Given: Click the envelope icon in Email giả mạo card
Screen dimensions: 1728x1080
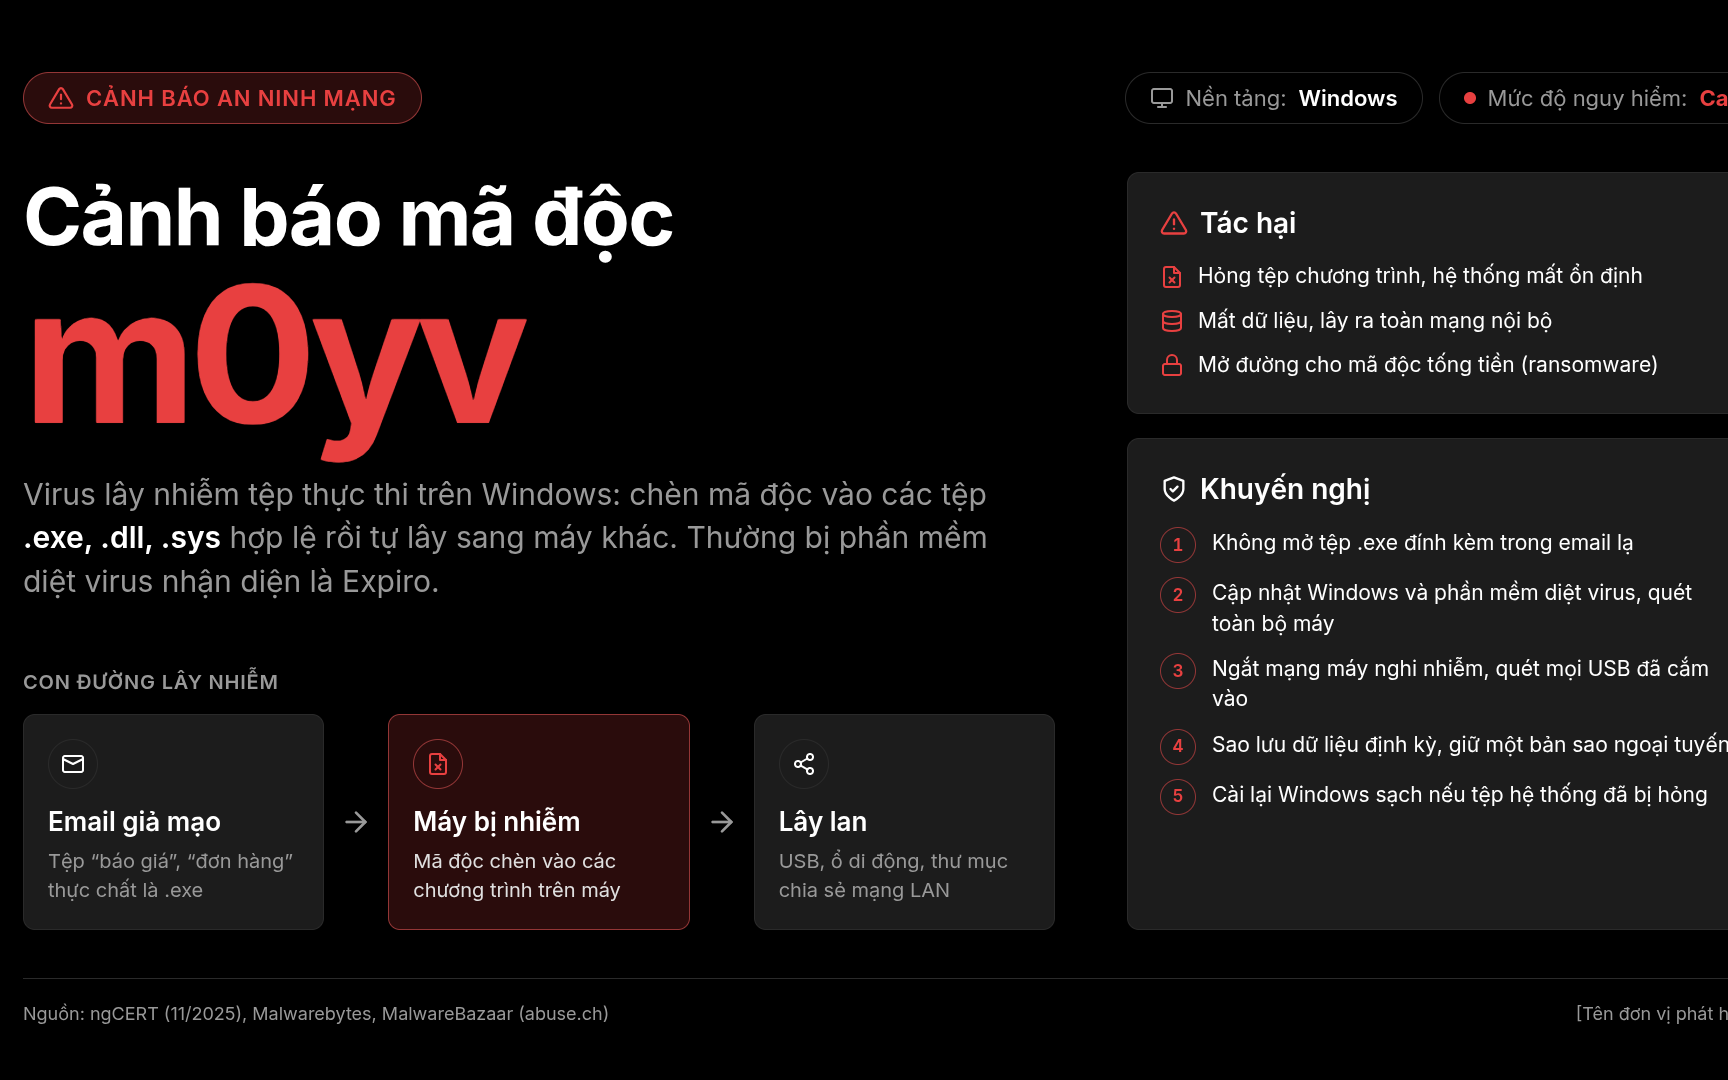Looking at the screenshot, I should (x=73, y=764).
